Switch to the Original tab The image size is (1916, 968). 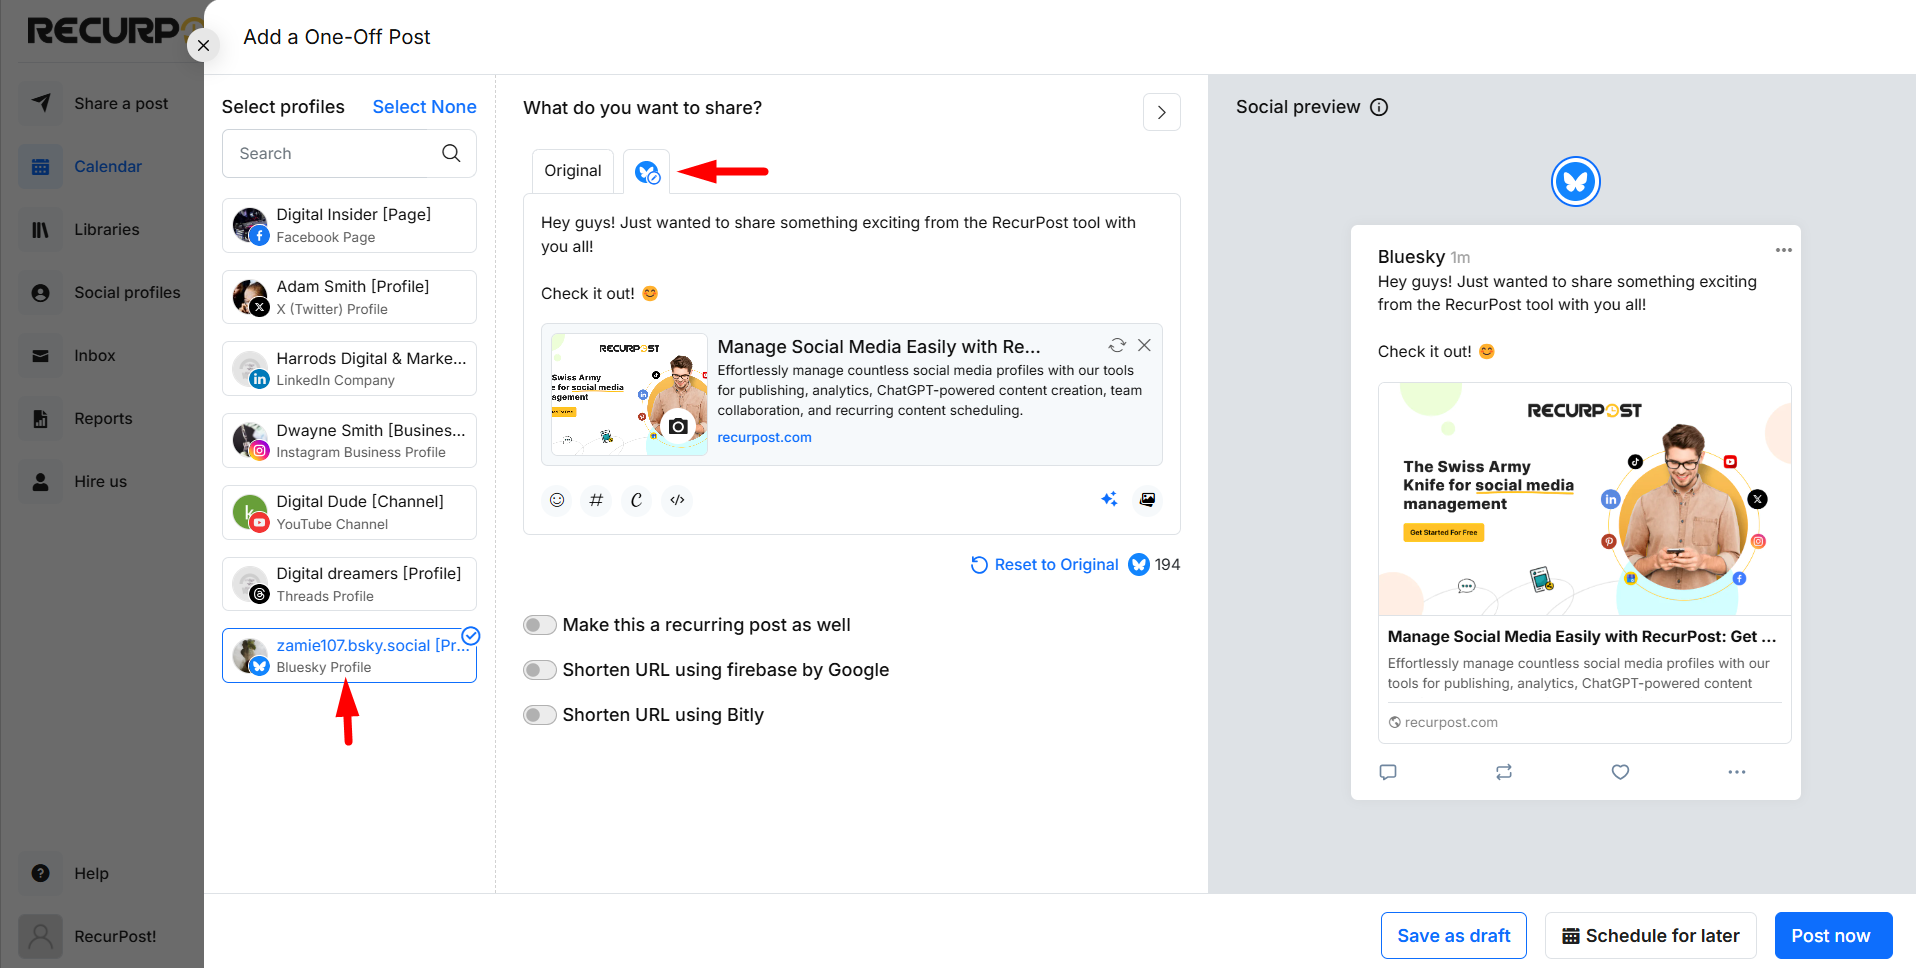pos(573,171)
